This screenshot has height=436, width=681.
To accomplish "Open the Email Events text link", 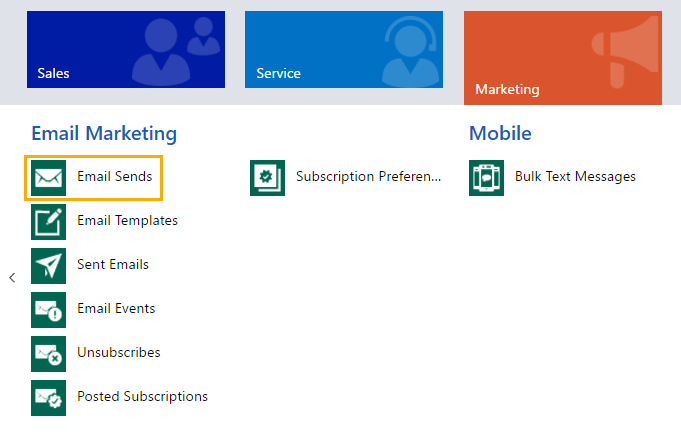I will click(x=116, y=309).
